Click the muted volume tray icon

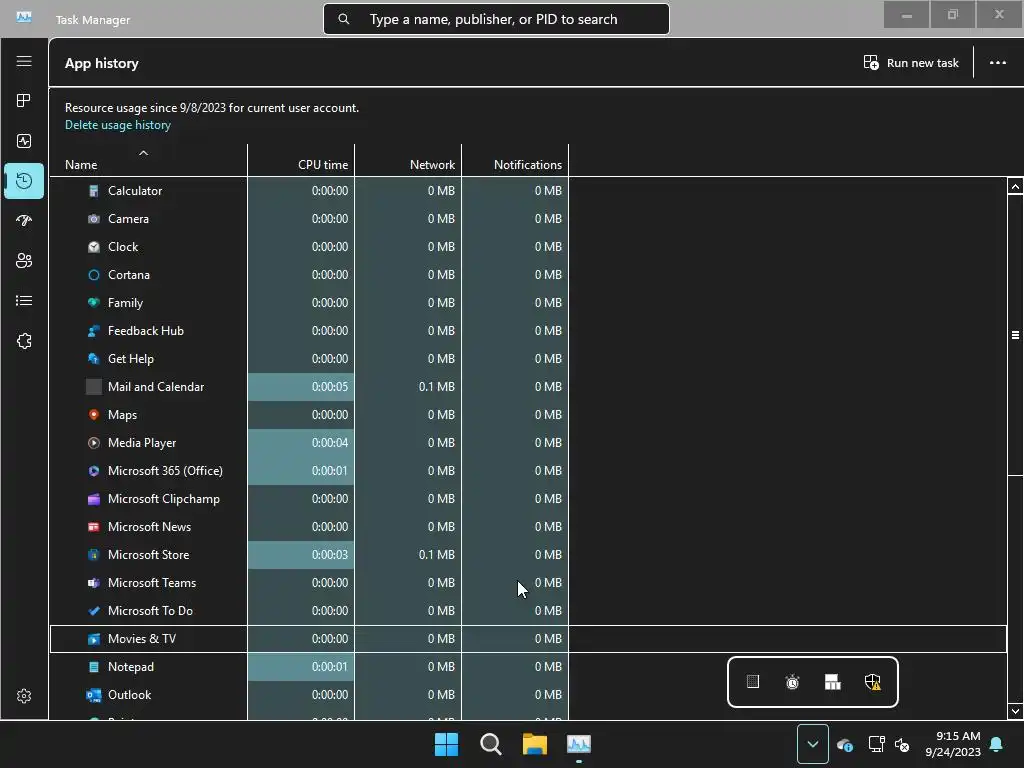(902, 744)
